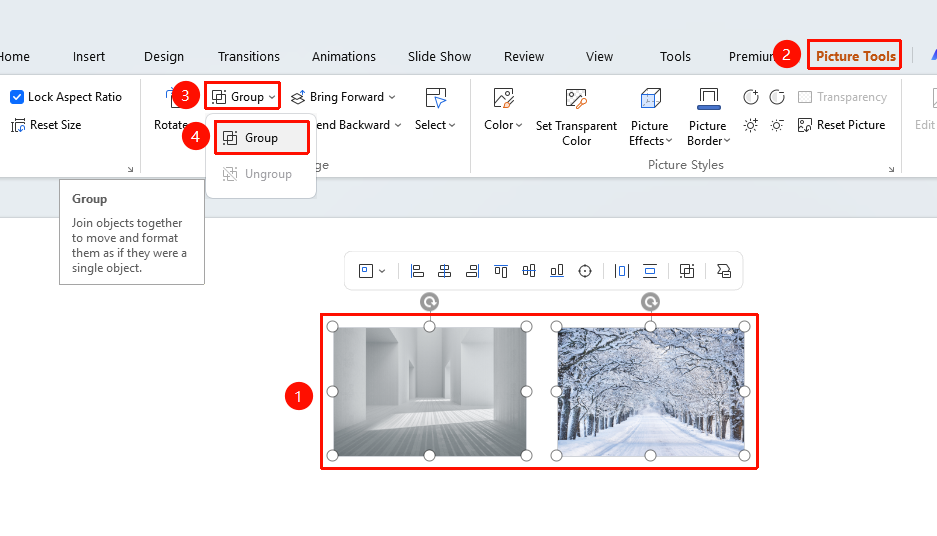Open the Review tab

coord(523,56)
